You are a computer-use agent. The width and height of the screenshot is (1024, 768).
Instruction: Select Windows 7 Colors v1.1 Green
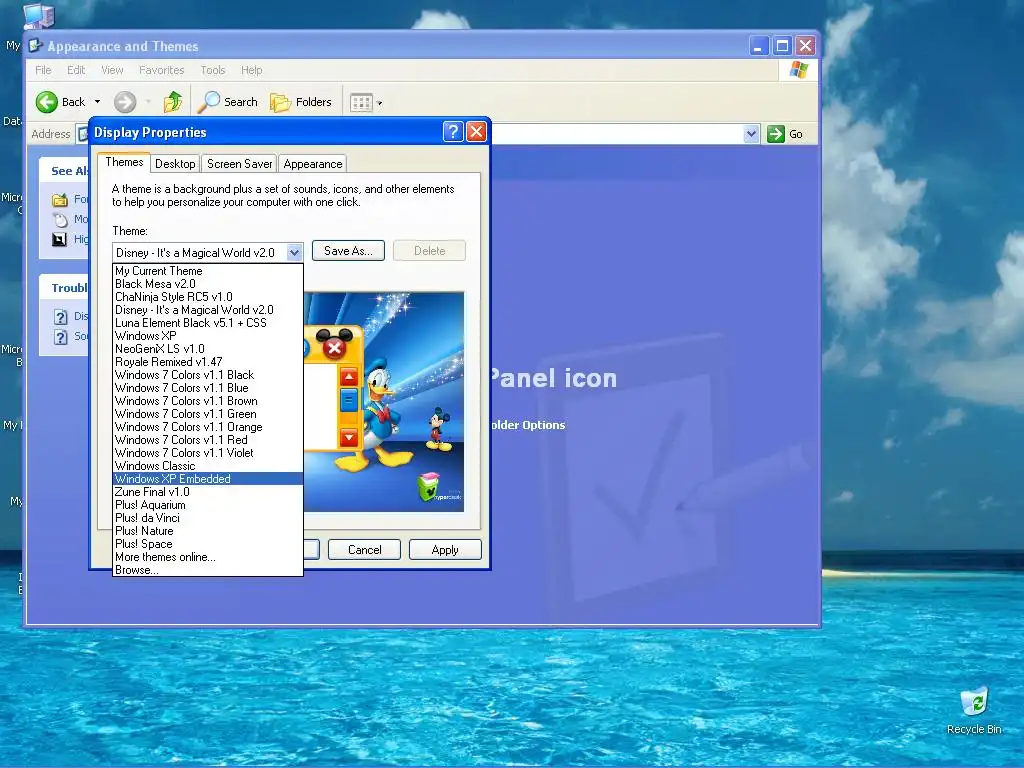point(208,414)
